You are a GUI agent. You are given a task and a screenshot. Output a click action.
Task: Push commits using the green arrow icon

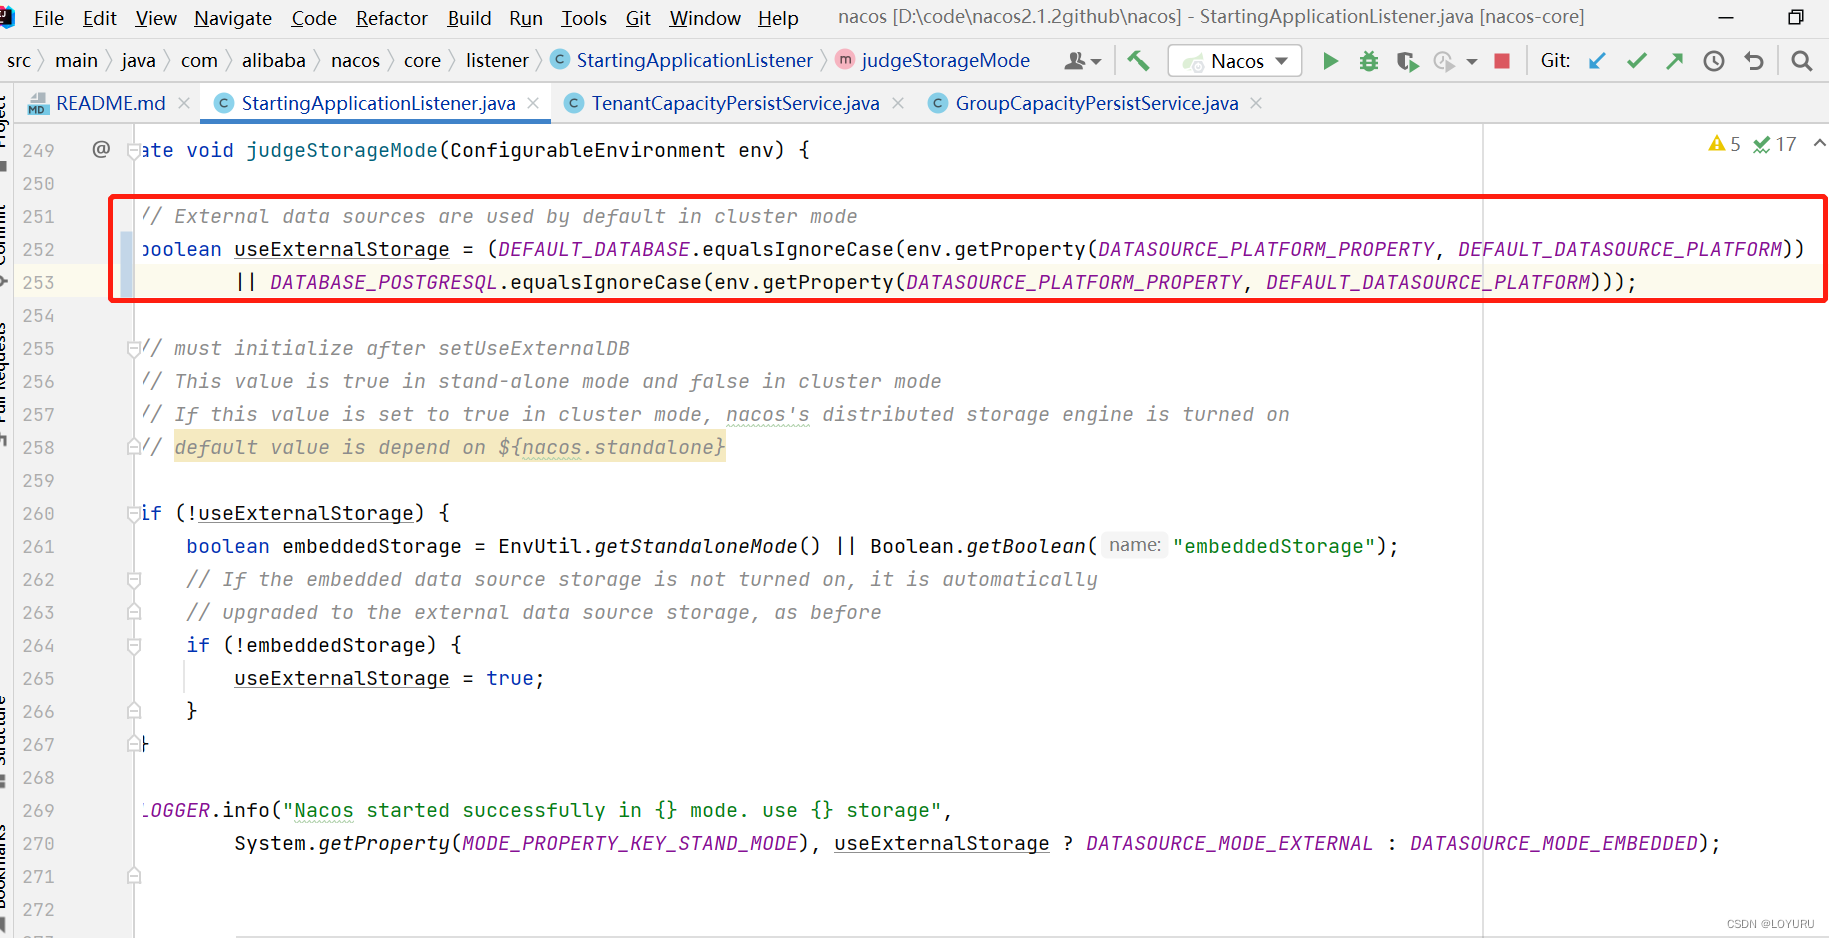(1674, 61)
